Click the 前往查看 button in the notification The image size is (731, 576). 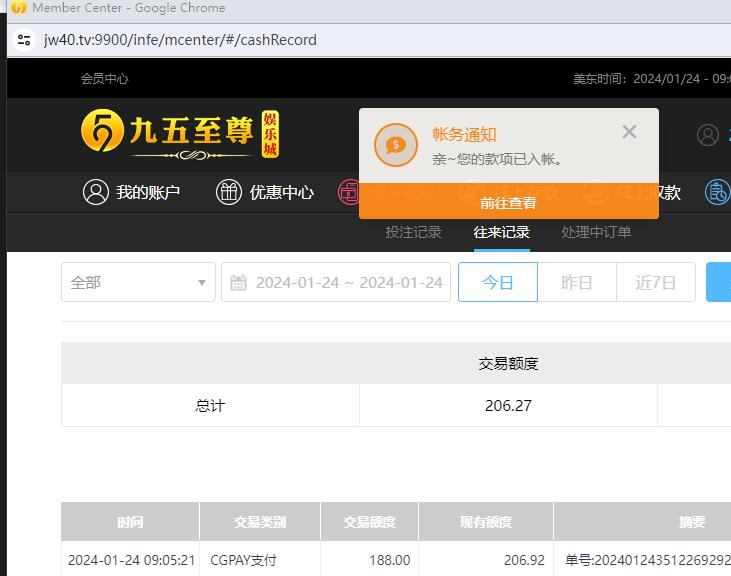tap(509, 203)
